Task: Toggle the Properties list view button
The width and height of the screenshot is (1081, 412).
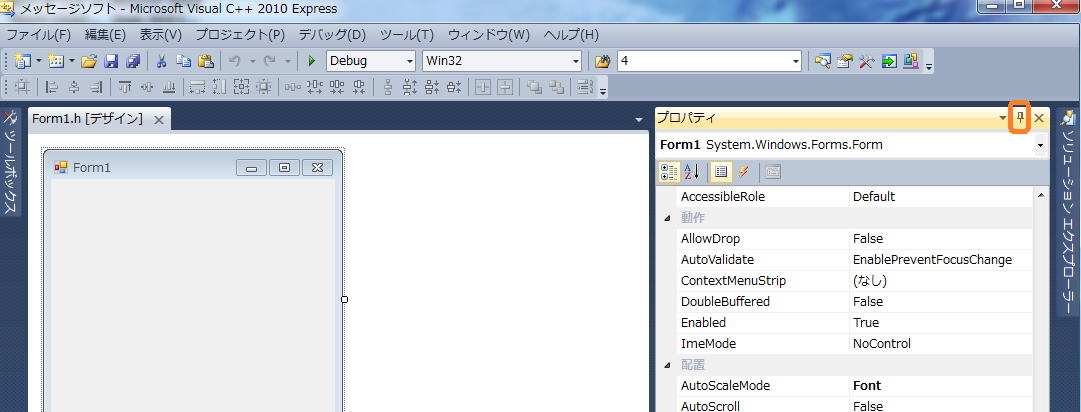Action: point(721,172)
